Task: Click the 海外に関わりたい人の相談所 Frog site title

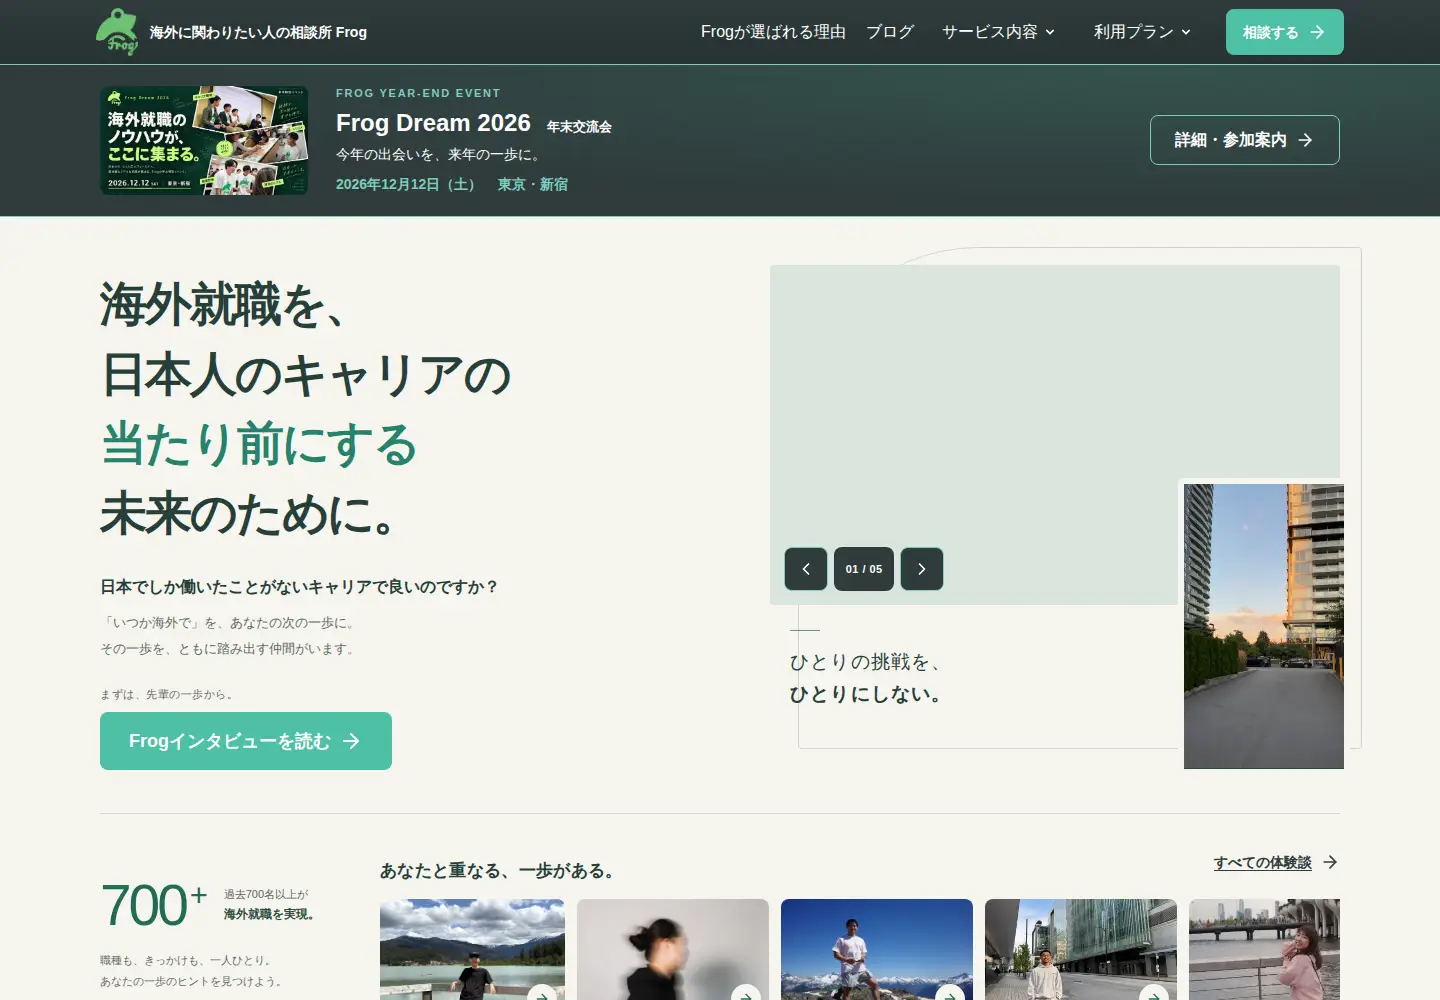Action: click(258, 32)
